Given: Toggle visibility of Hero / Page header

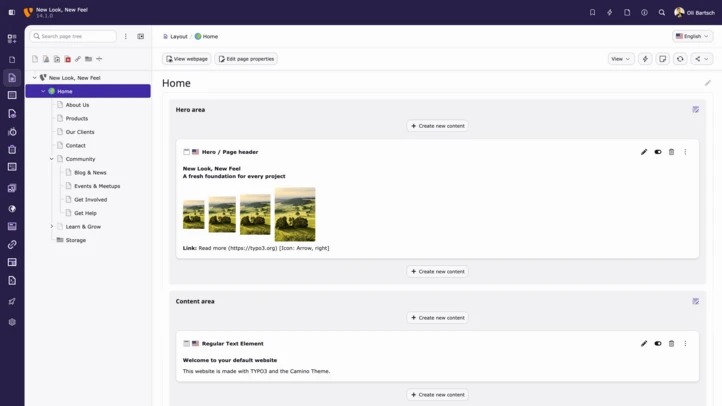Looking at the screenshot, I should 658,152.
